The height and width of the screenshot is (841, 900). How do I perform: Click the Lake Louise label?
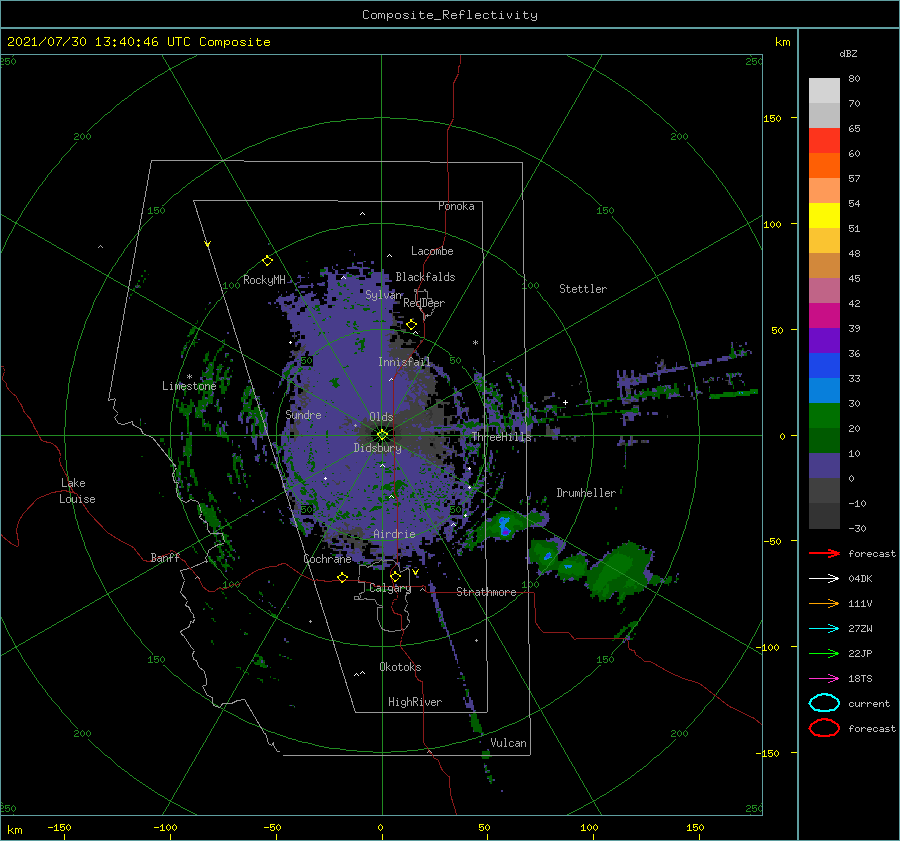(x=77, y=491)
